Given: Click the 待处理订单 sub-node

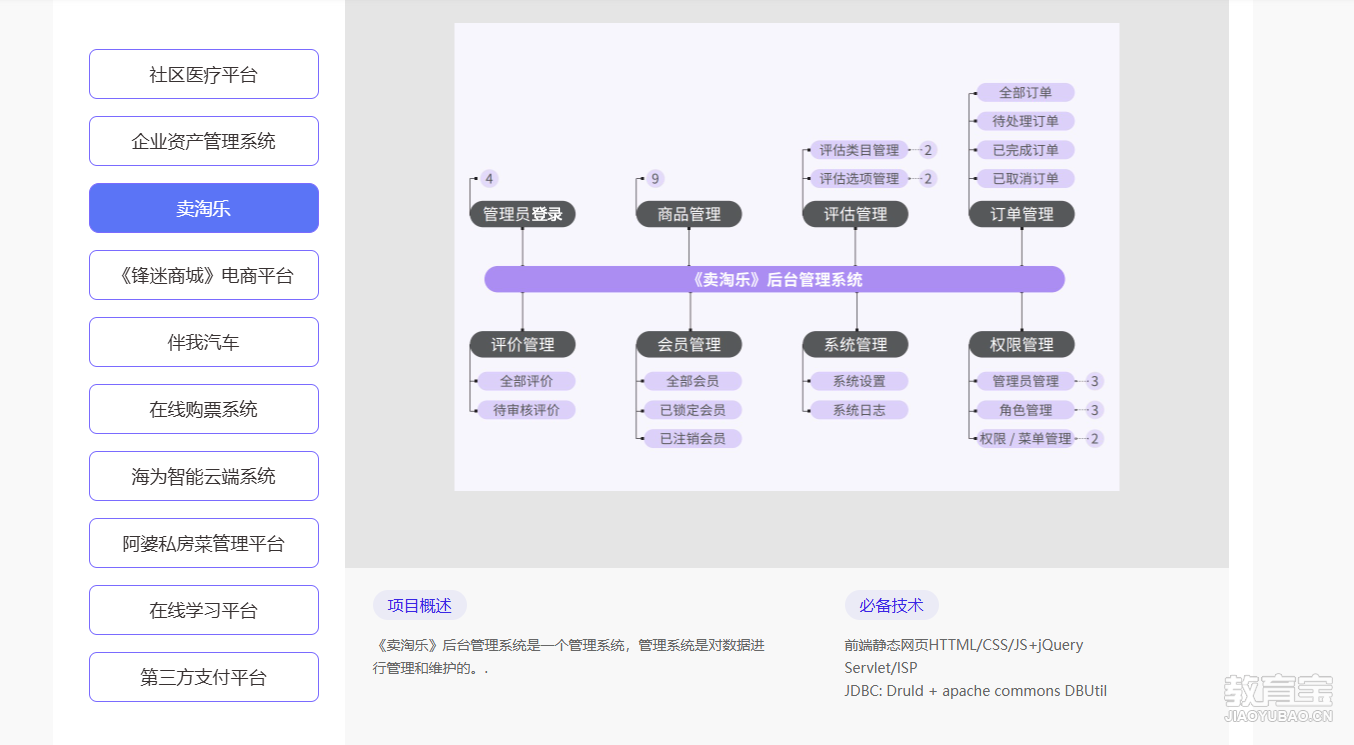Looking at the screenshot, I should [x=1025, y=121].
